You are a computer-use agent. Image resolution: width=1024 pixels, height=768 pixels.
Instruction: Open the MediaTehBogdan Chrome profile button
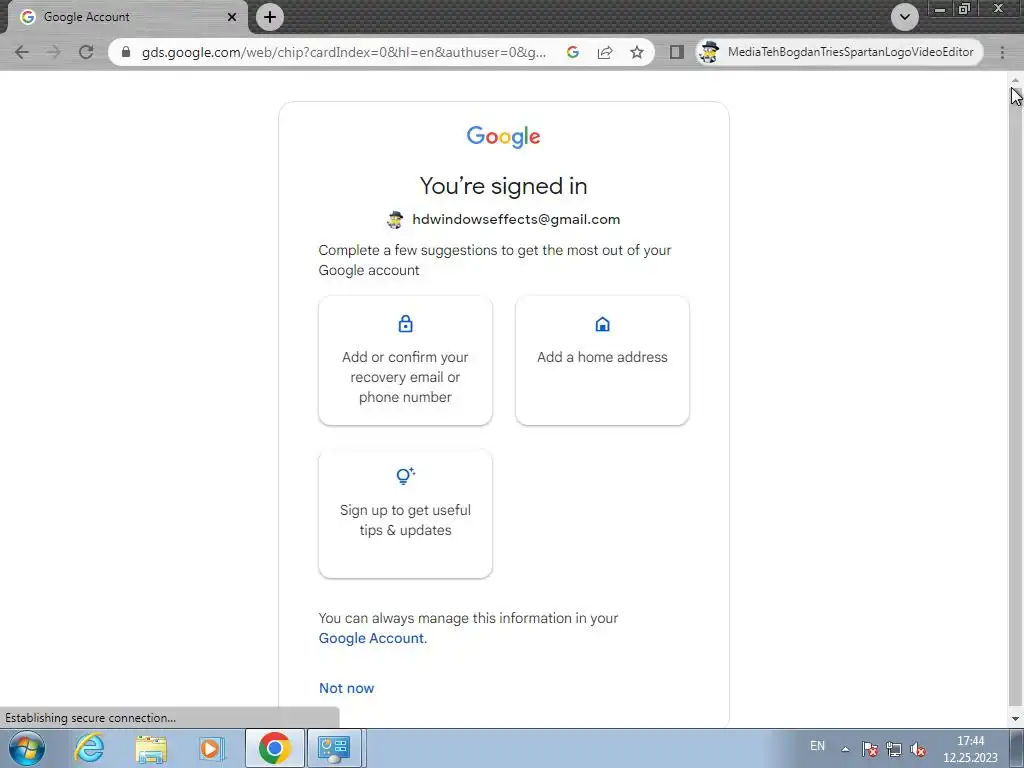tap(840, 52)
